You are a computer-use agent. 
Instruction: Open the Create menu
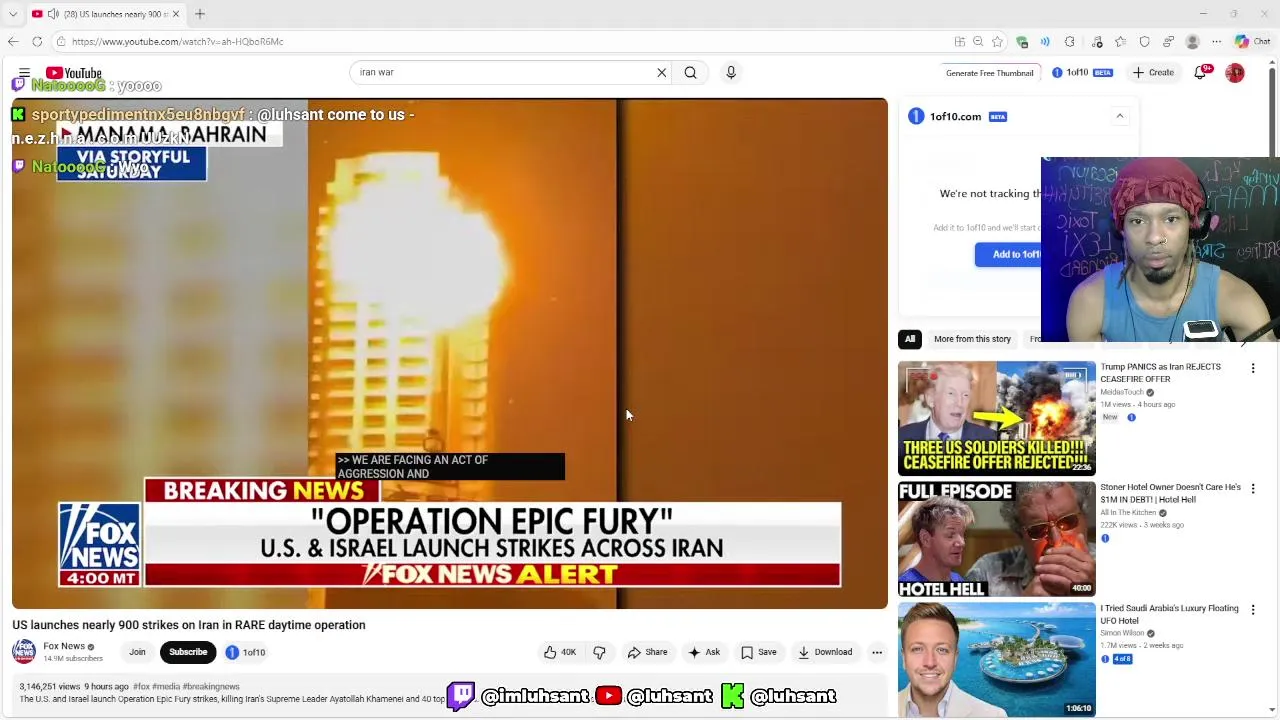1153,72
